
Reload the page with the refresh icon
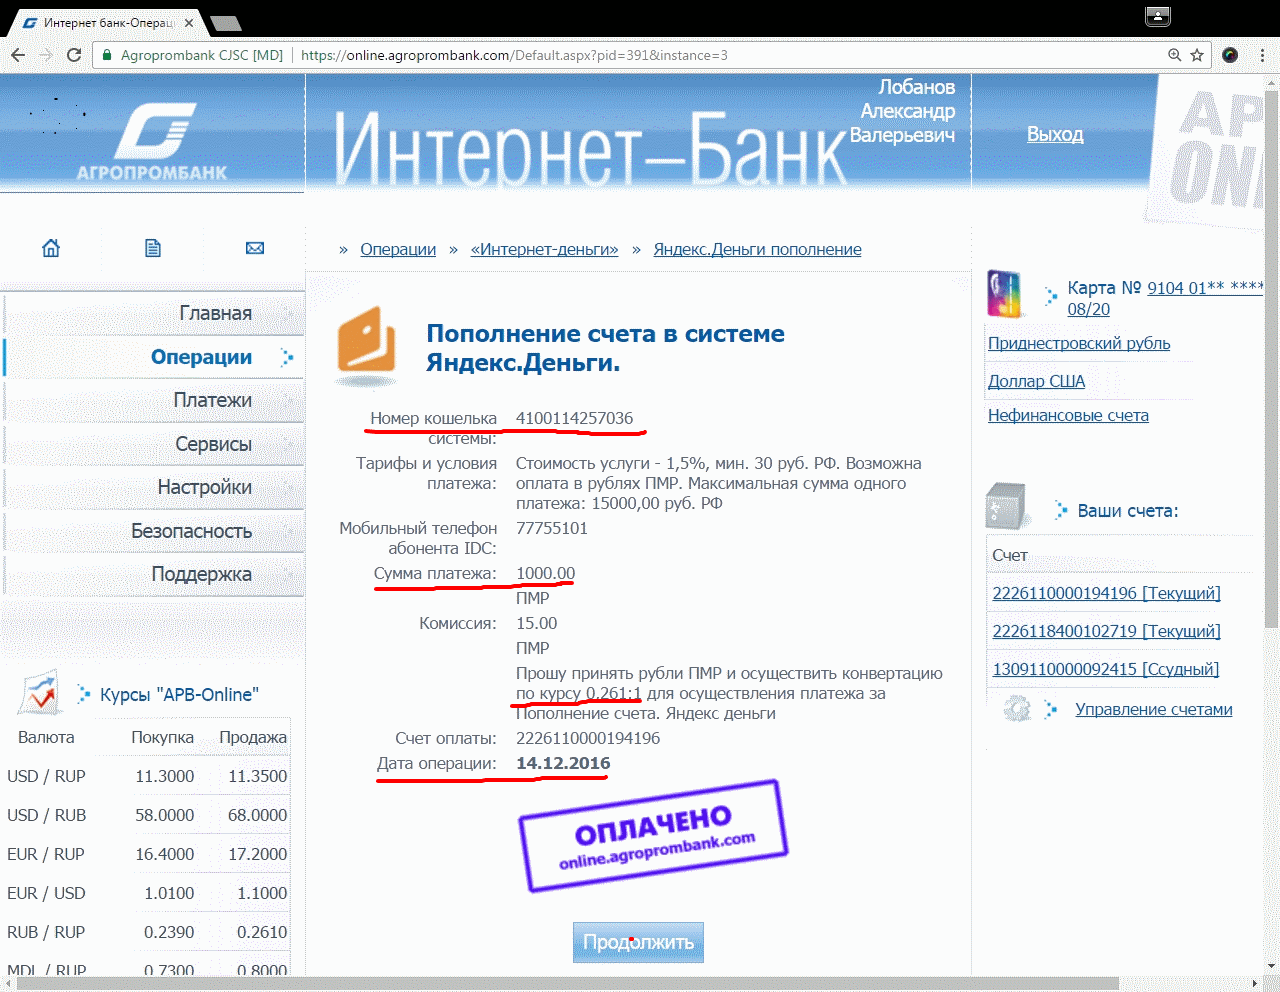74,55
